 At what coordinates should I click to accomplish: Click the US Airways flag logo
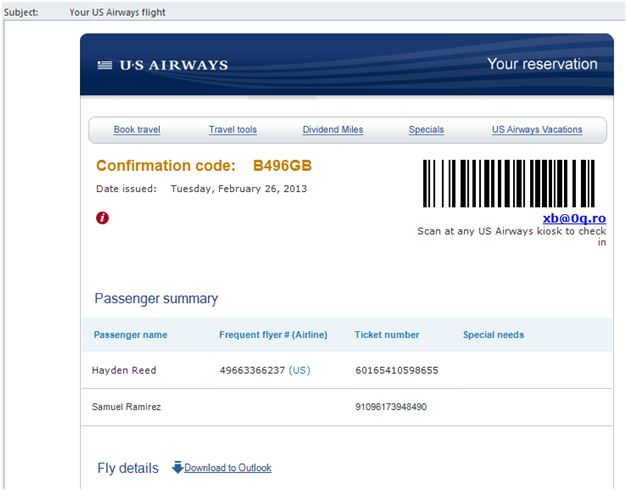(x=105, y=65)
